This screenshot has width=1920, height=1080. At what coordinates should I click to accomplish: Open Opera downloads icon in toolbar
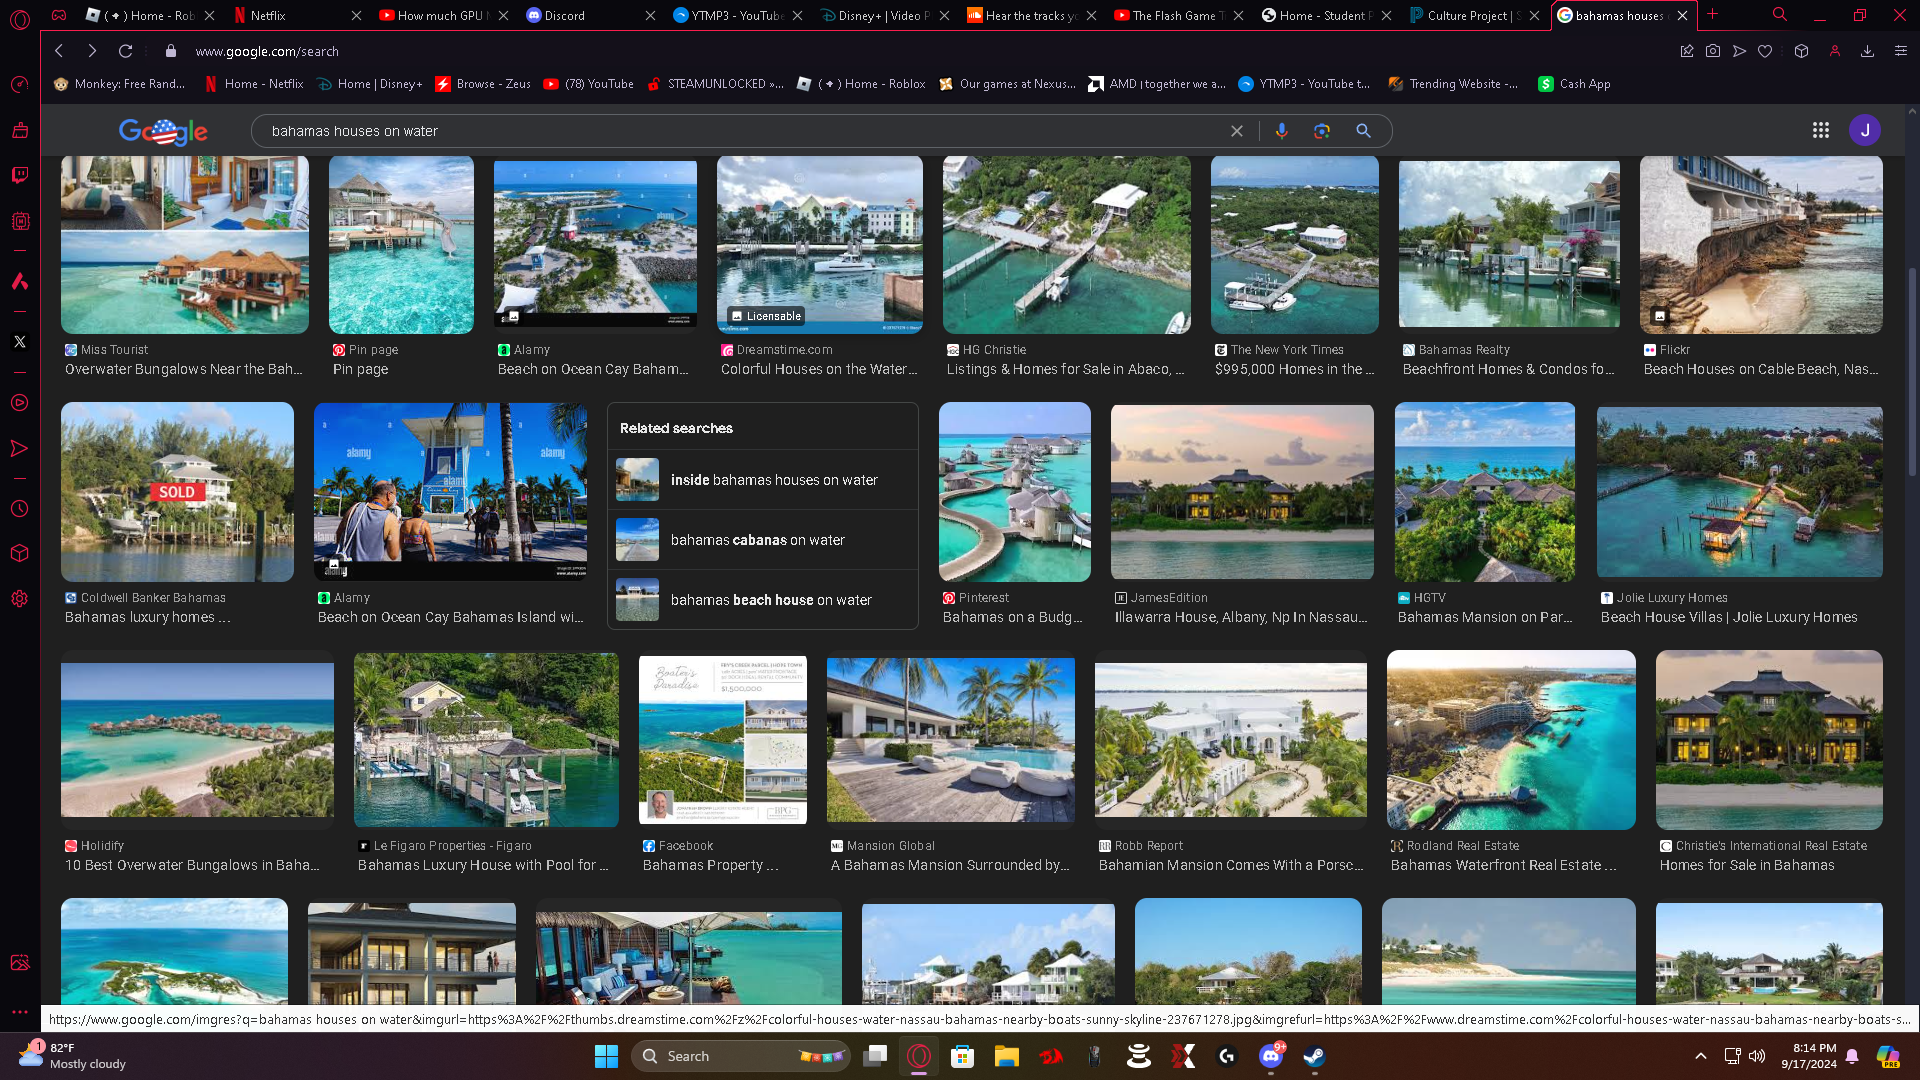pos(1867,51)
